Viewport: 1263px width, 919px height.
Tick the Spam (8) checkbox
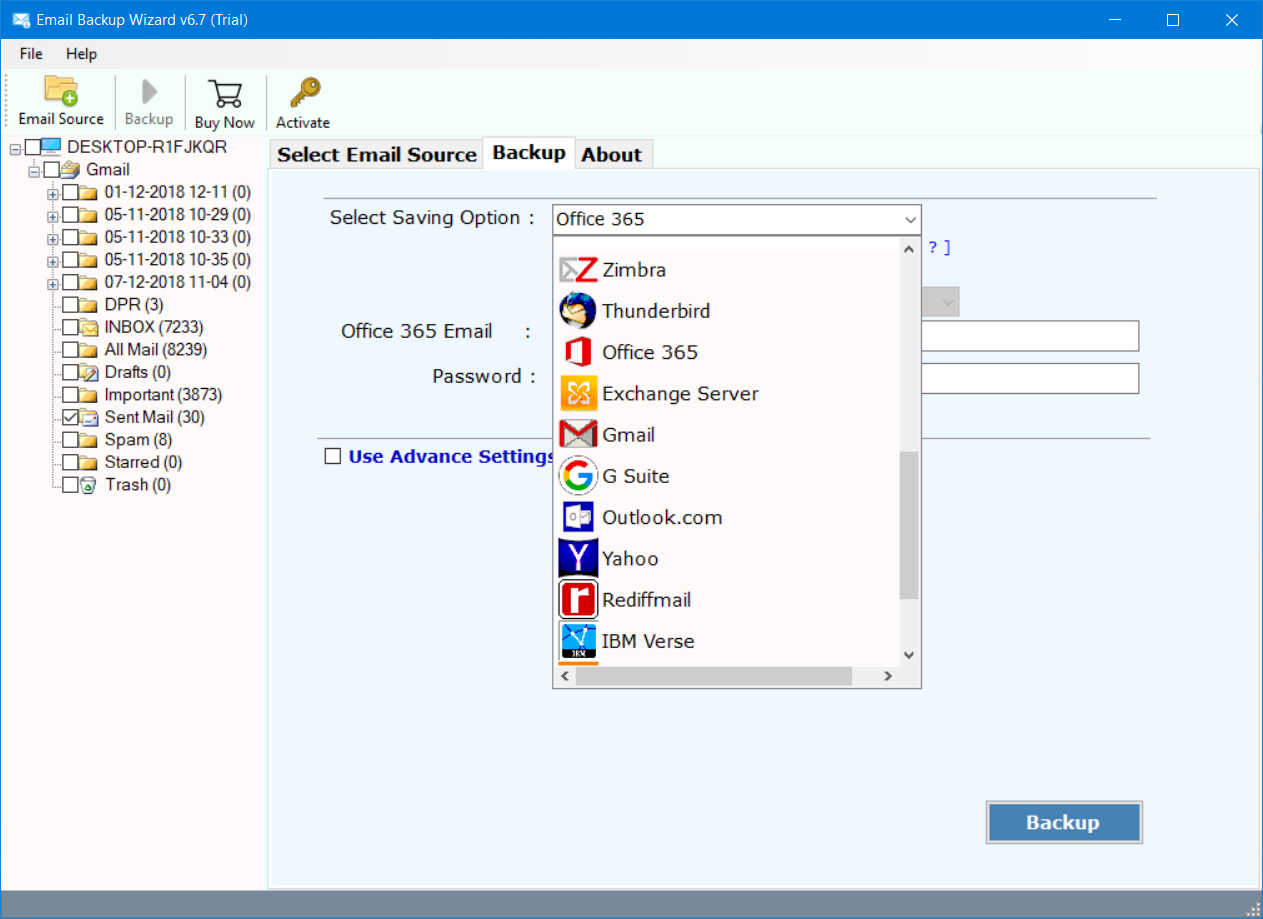point(70,440)
